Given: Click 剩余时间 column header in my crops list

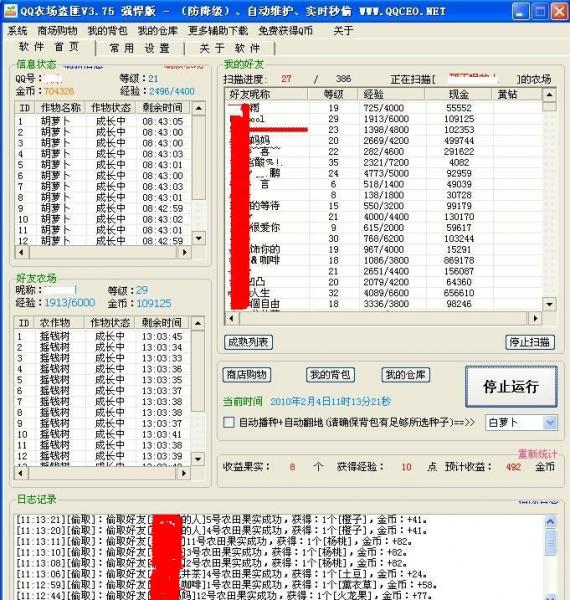Looking at the screenshot, I should (163, 108).
